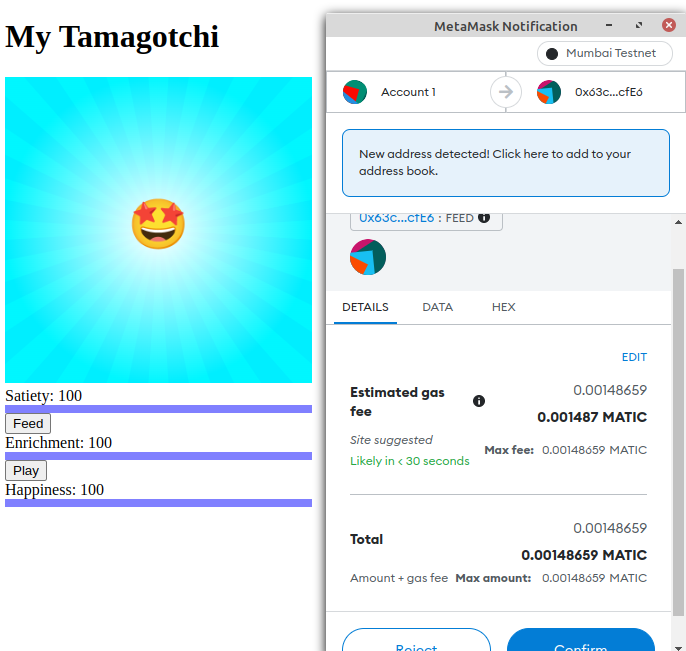Click the Reject button

point(416,641)
